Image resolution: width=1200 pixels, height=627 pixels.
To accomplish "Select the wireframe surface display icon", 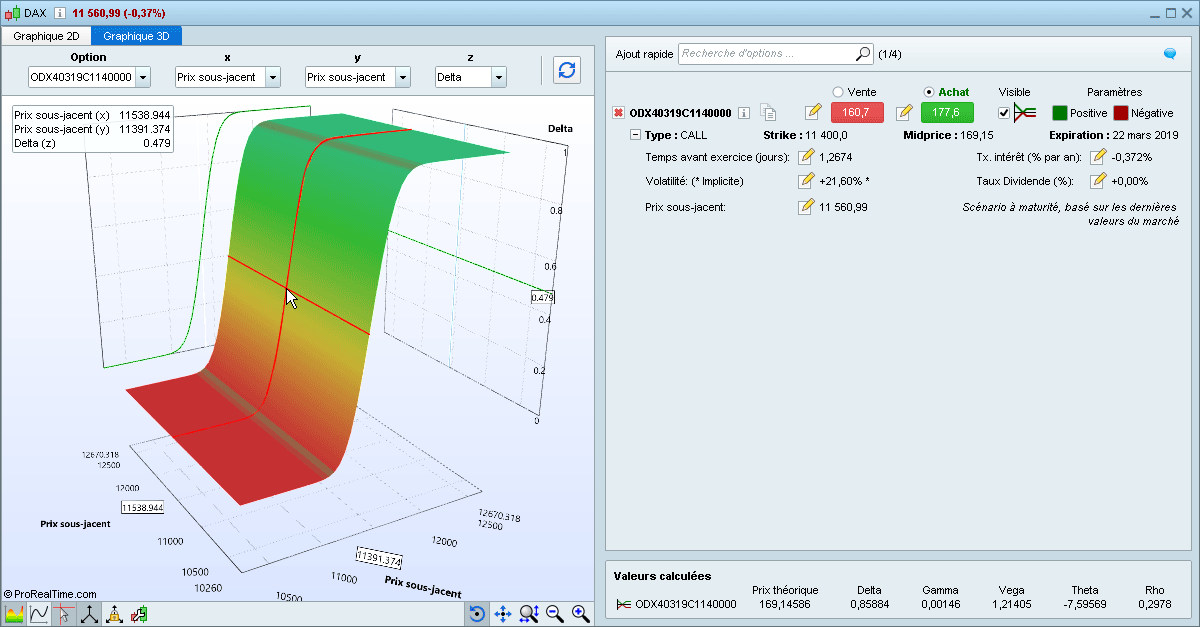I will tap(40, 614).
